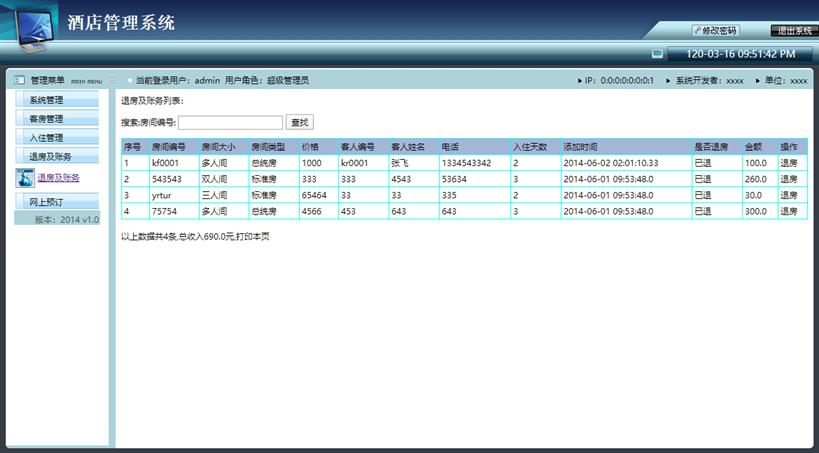Viewport: 819px width, 453px height.
Task: Click the 查找 search button
Action: pos(299,122)
